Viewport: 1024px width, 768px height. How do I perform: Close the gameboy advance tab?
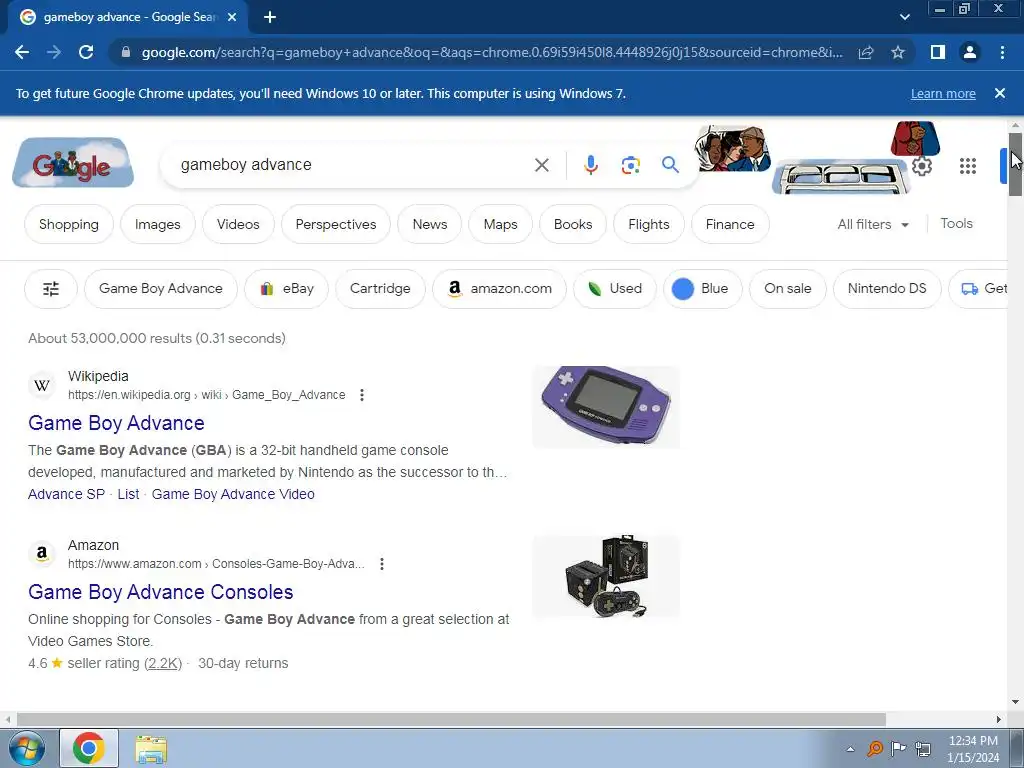232,17
